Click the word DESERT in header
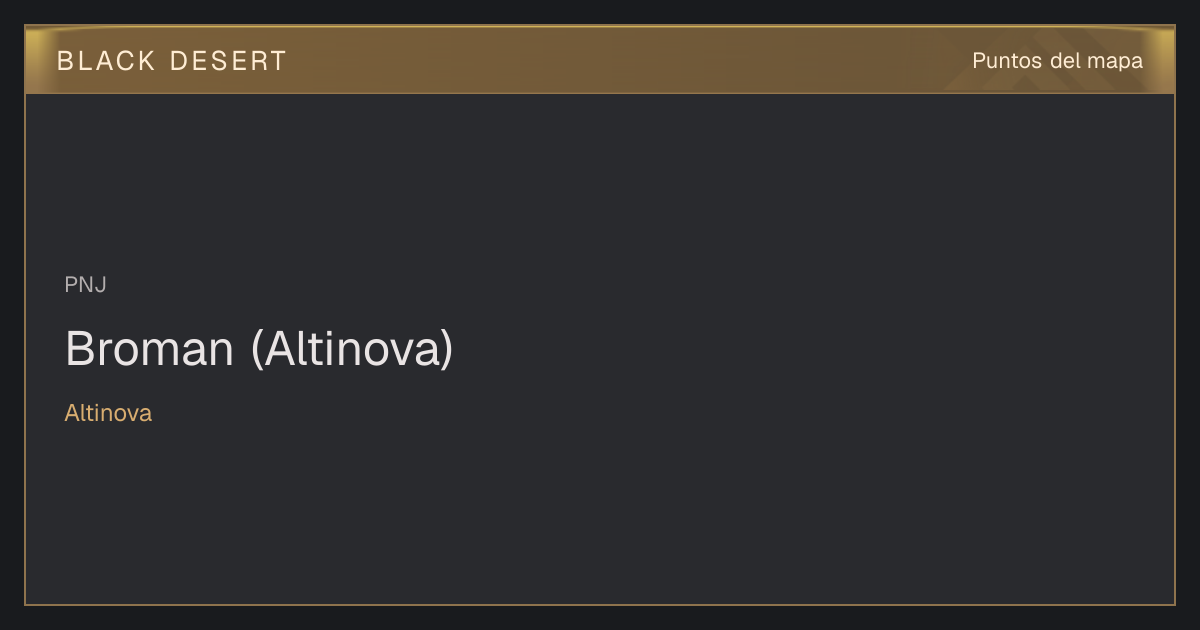The width and height of the screenshot is (1200, 630). click(228, 61)
